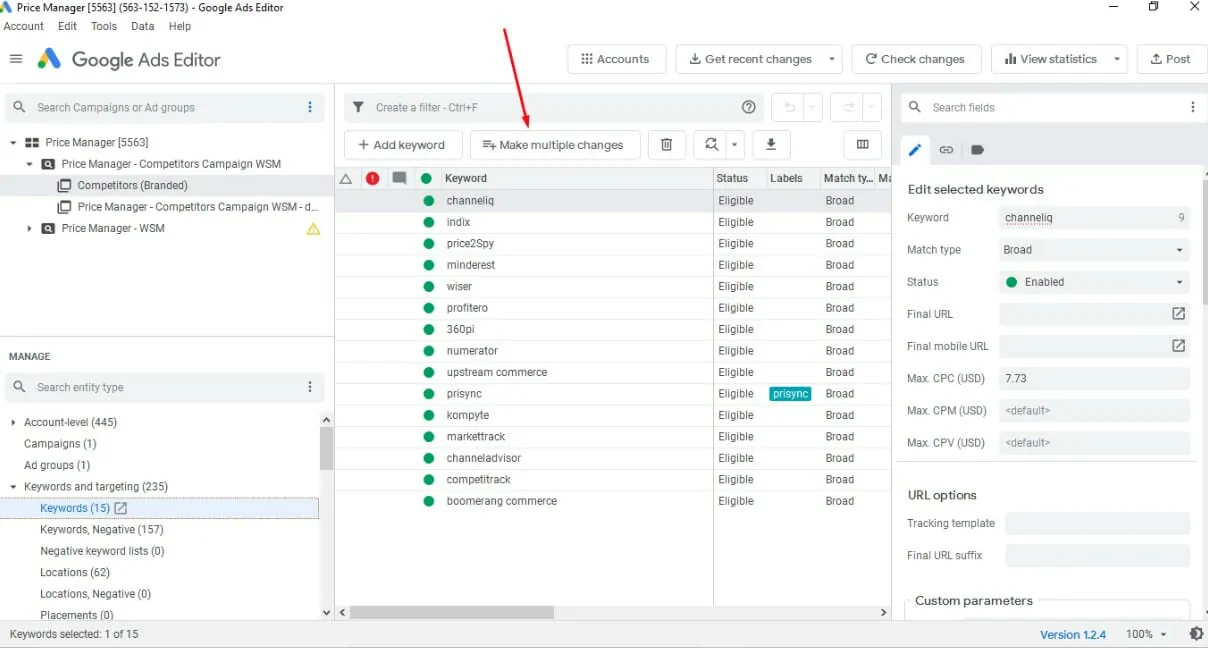Open filter help question mark icon
Image resolution: width=1208 pixels, height=648 pixels.
[749, 107]
